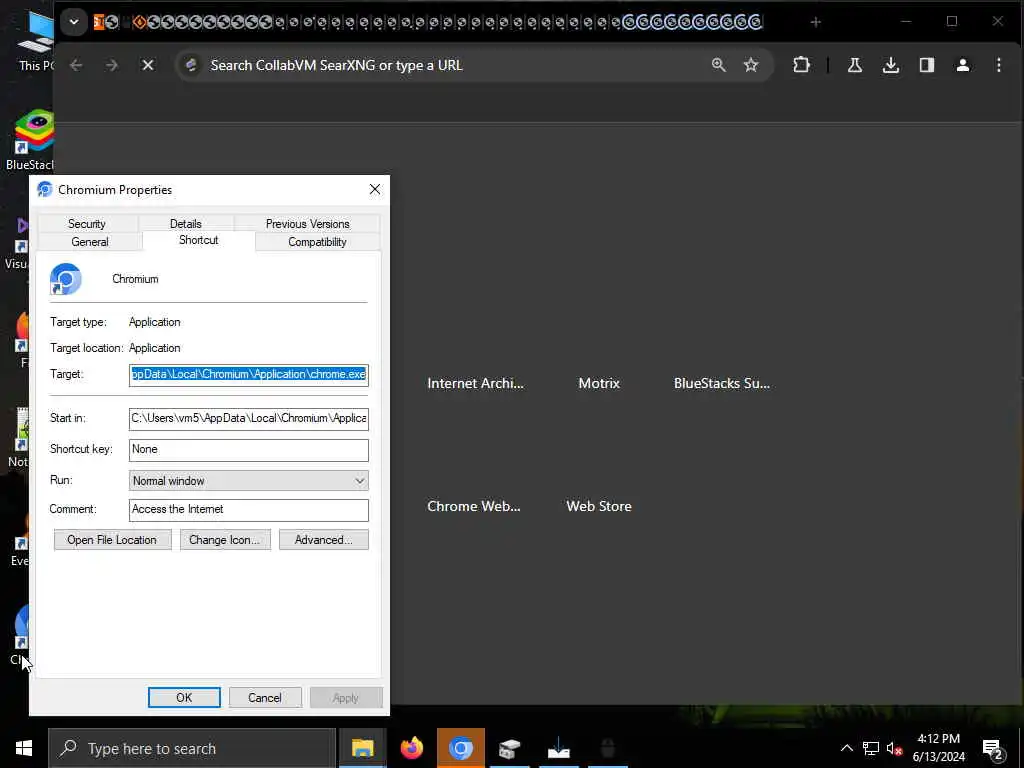Open the Extensions puzzle icon
This screenshot has height=768, width=1024.
point(801,65)
